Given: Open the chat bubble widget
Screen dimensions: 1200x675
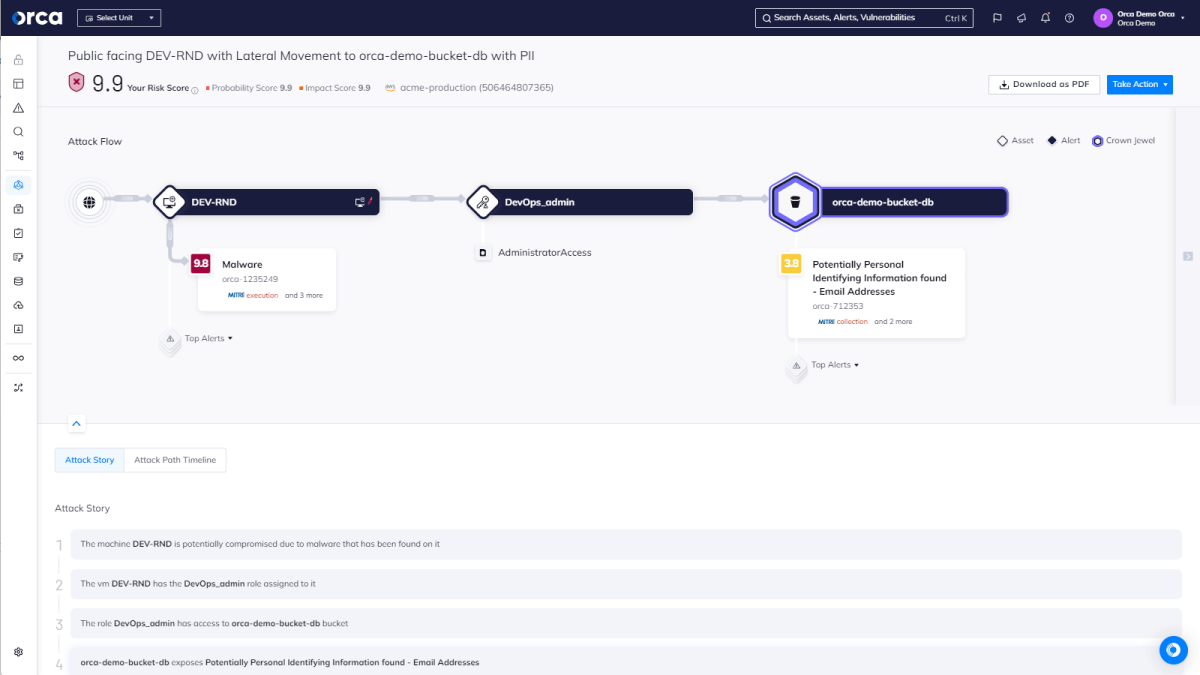Looking at the screenshot, I should pos(1173,649).
